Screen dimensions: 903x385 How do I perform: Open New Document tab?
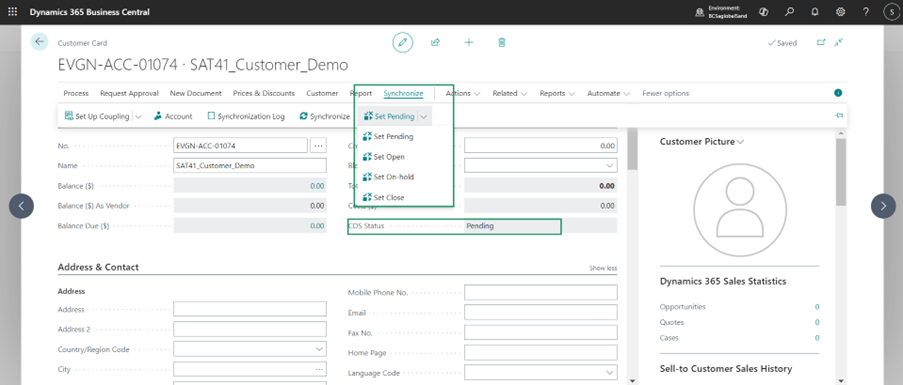[x=196, y=93]
